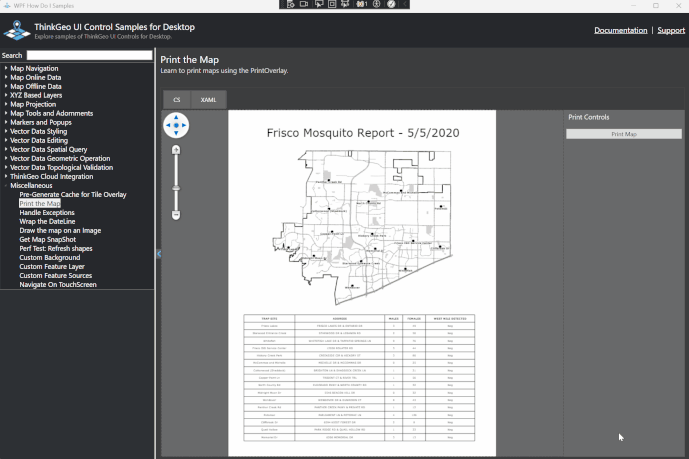Image resolution: width=689 pixels, height=459 pixels.
Task: Open Draw the map on an Image sample
Action: pos(60,230)
